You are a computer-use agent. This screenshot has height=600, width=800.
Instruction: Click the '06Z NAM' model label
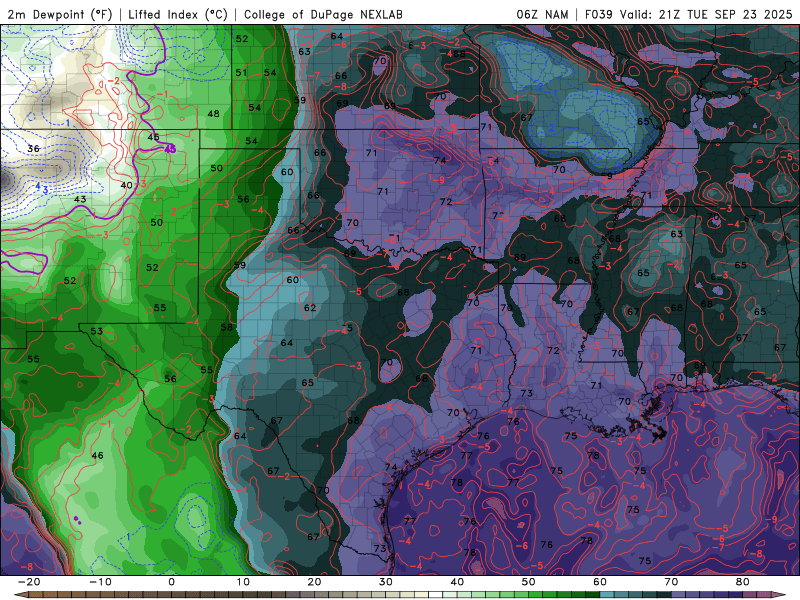point(542,14)
